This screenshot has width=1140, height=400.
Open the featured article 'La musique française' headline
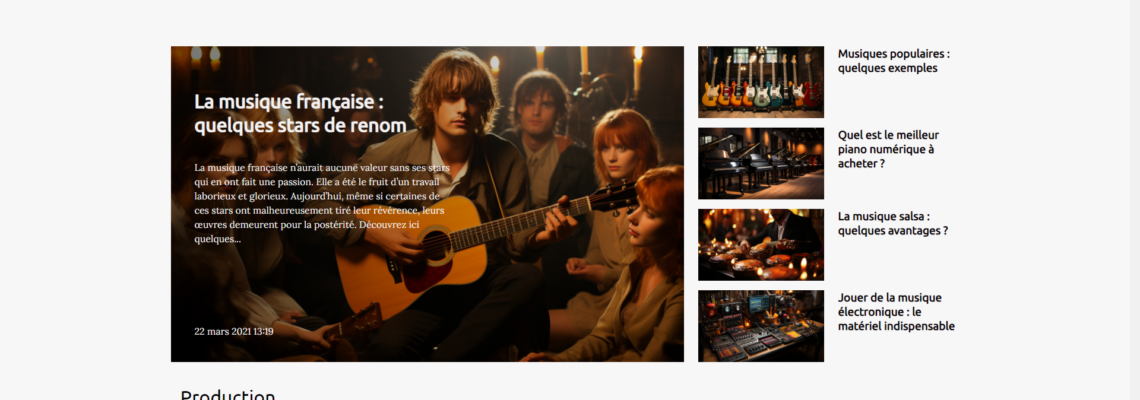point(300,113)
